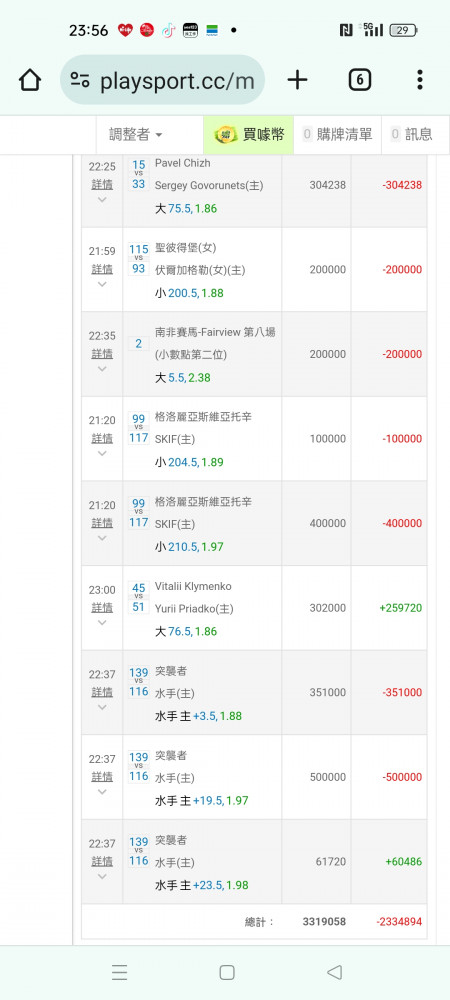Tap Android back navigation triangle
Image resolution: width=450 pixels, height=1000 pixels.
coord(335,972)
